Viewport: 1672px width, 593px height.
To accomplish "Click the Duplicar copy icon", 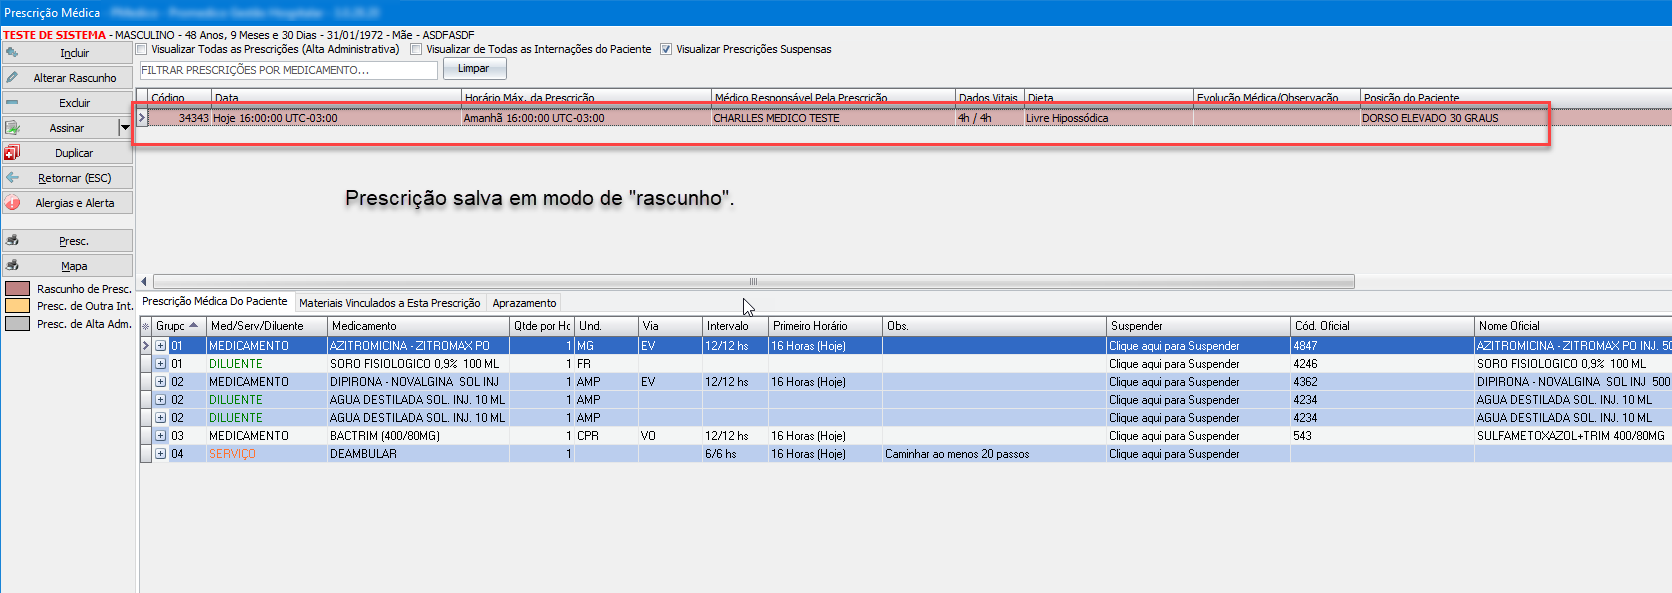I will click(12, 152).
